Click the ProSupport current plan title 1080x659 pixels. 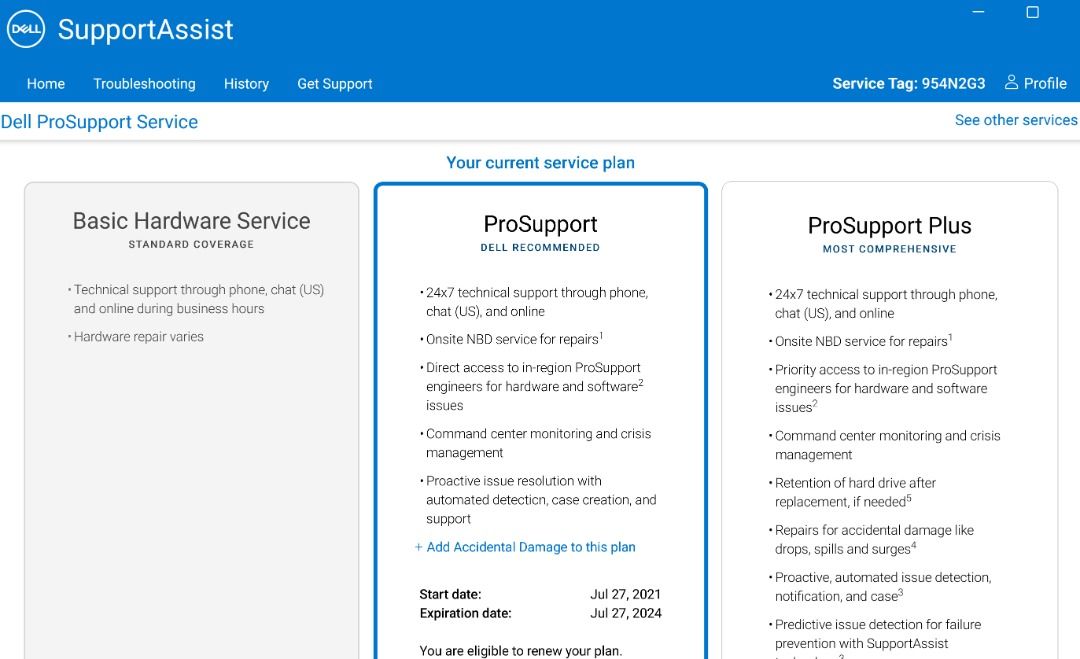tap(540, 224)
